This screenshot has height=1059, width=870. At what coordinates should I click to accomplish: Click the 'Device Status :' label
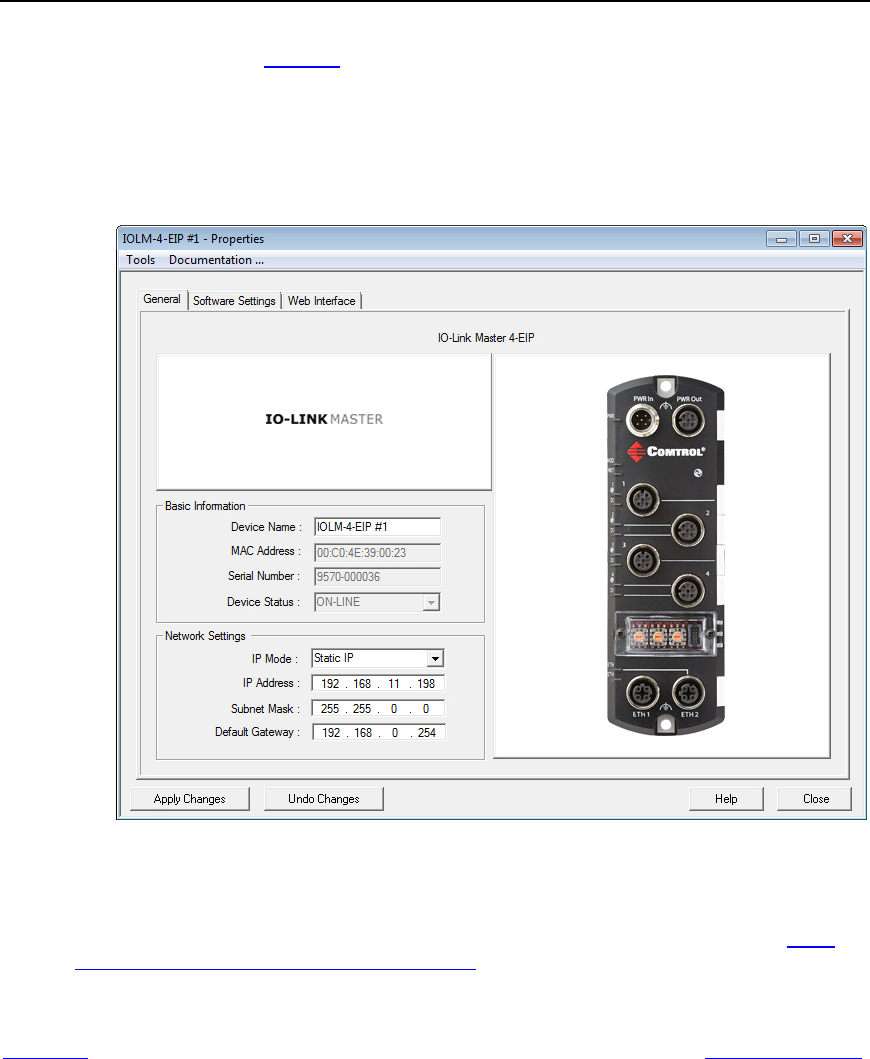[263, 602]
